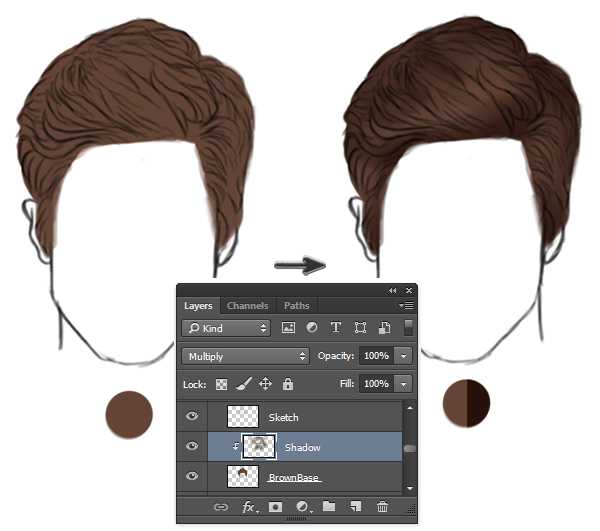Click the link layers icon
Screen dimensions: 600x531
point(221,507)
